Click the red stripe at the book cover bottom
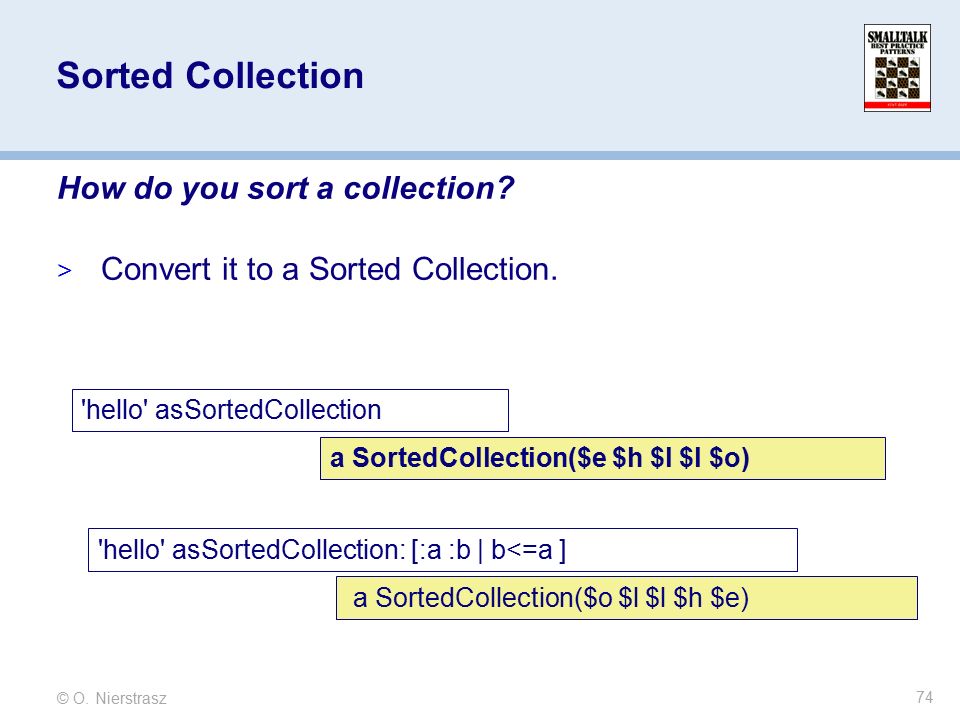Viewport: 960px width, 720px height. pyautogui.click(x=897, y=106)
